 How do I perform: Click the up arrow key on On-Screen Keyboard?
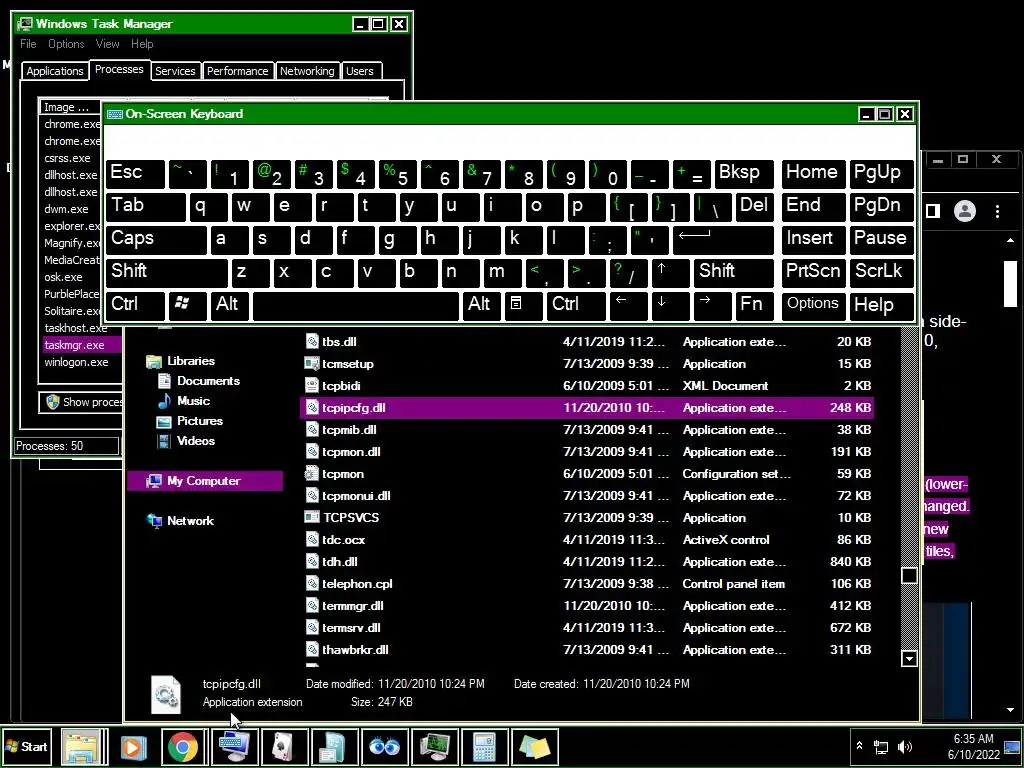tap(670, 272)
